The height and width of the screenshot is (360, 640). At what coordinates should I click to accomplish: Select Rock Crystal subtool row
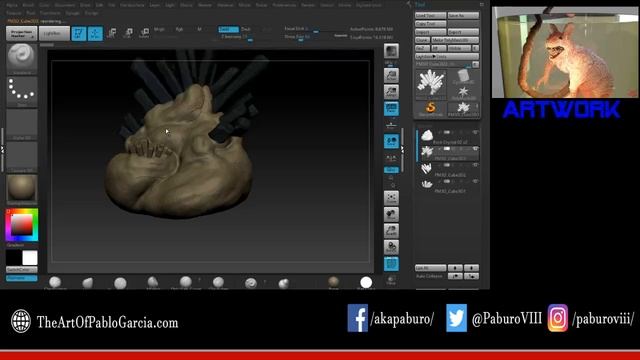point(449,136)
